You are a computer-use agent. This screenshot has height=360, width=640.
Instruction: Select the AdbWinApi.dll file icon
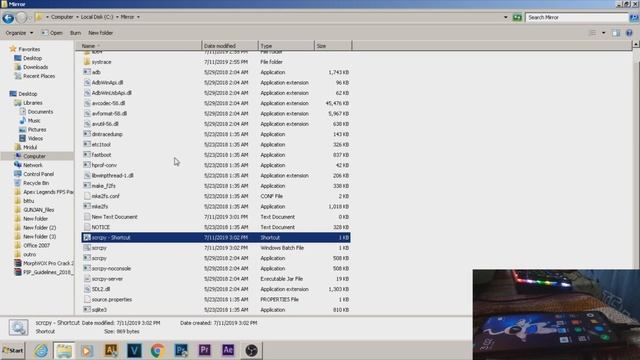click(x=87, y=82)
